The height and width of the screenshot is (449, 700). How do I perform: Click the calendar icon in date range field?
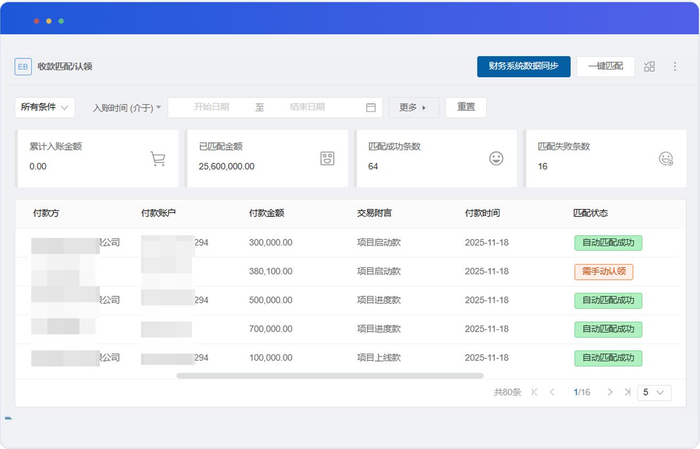pyautogui.click(x=371, y=107)
